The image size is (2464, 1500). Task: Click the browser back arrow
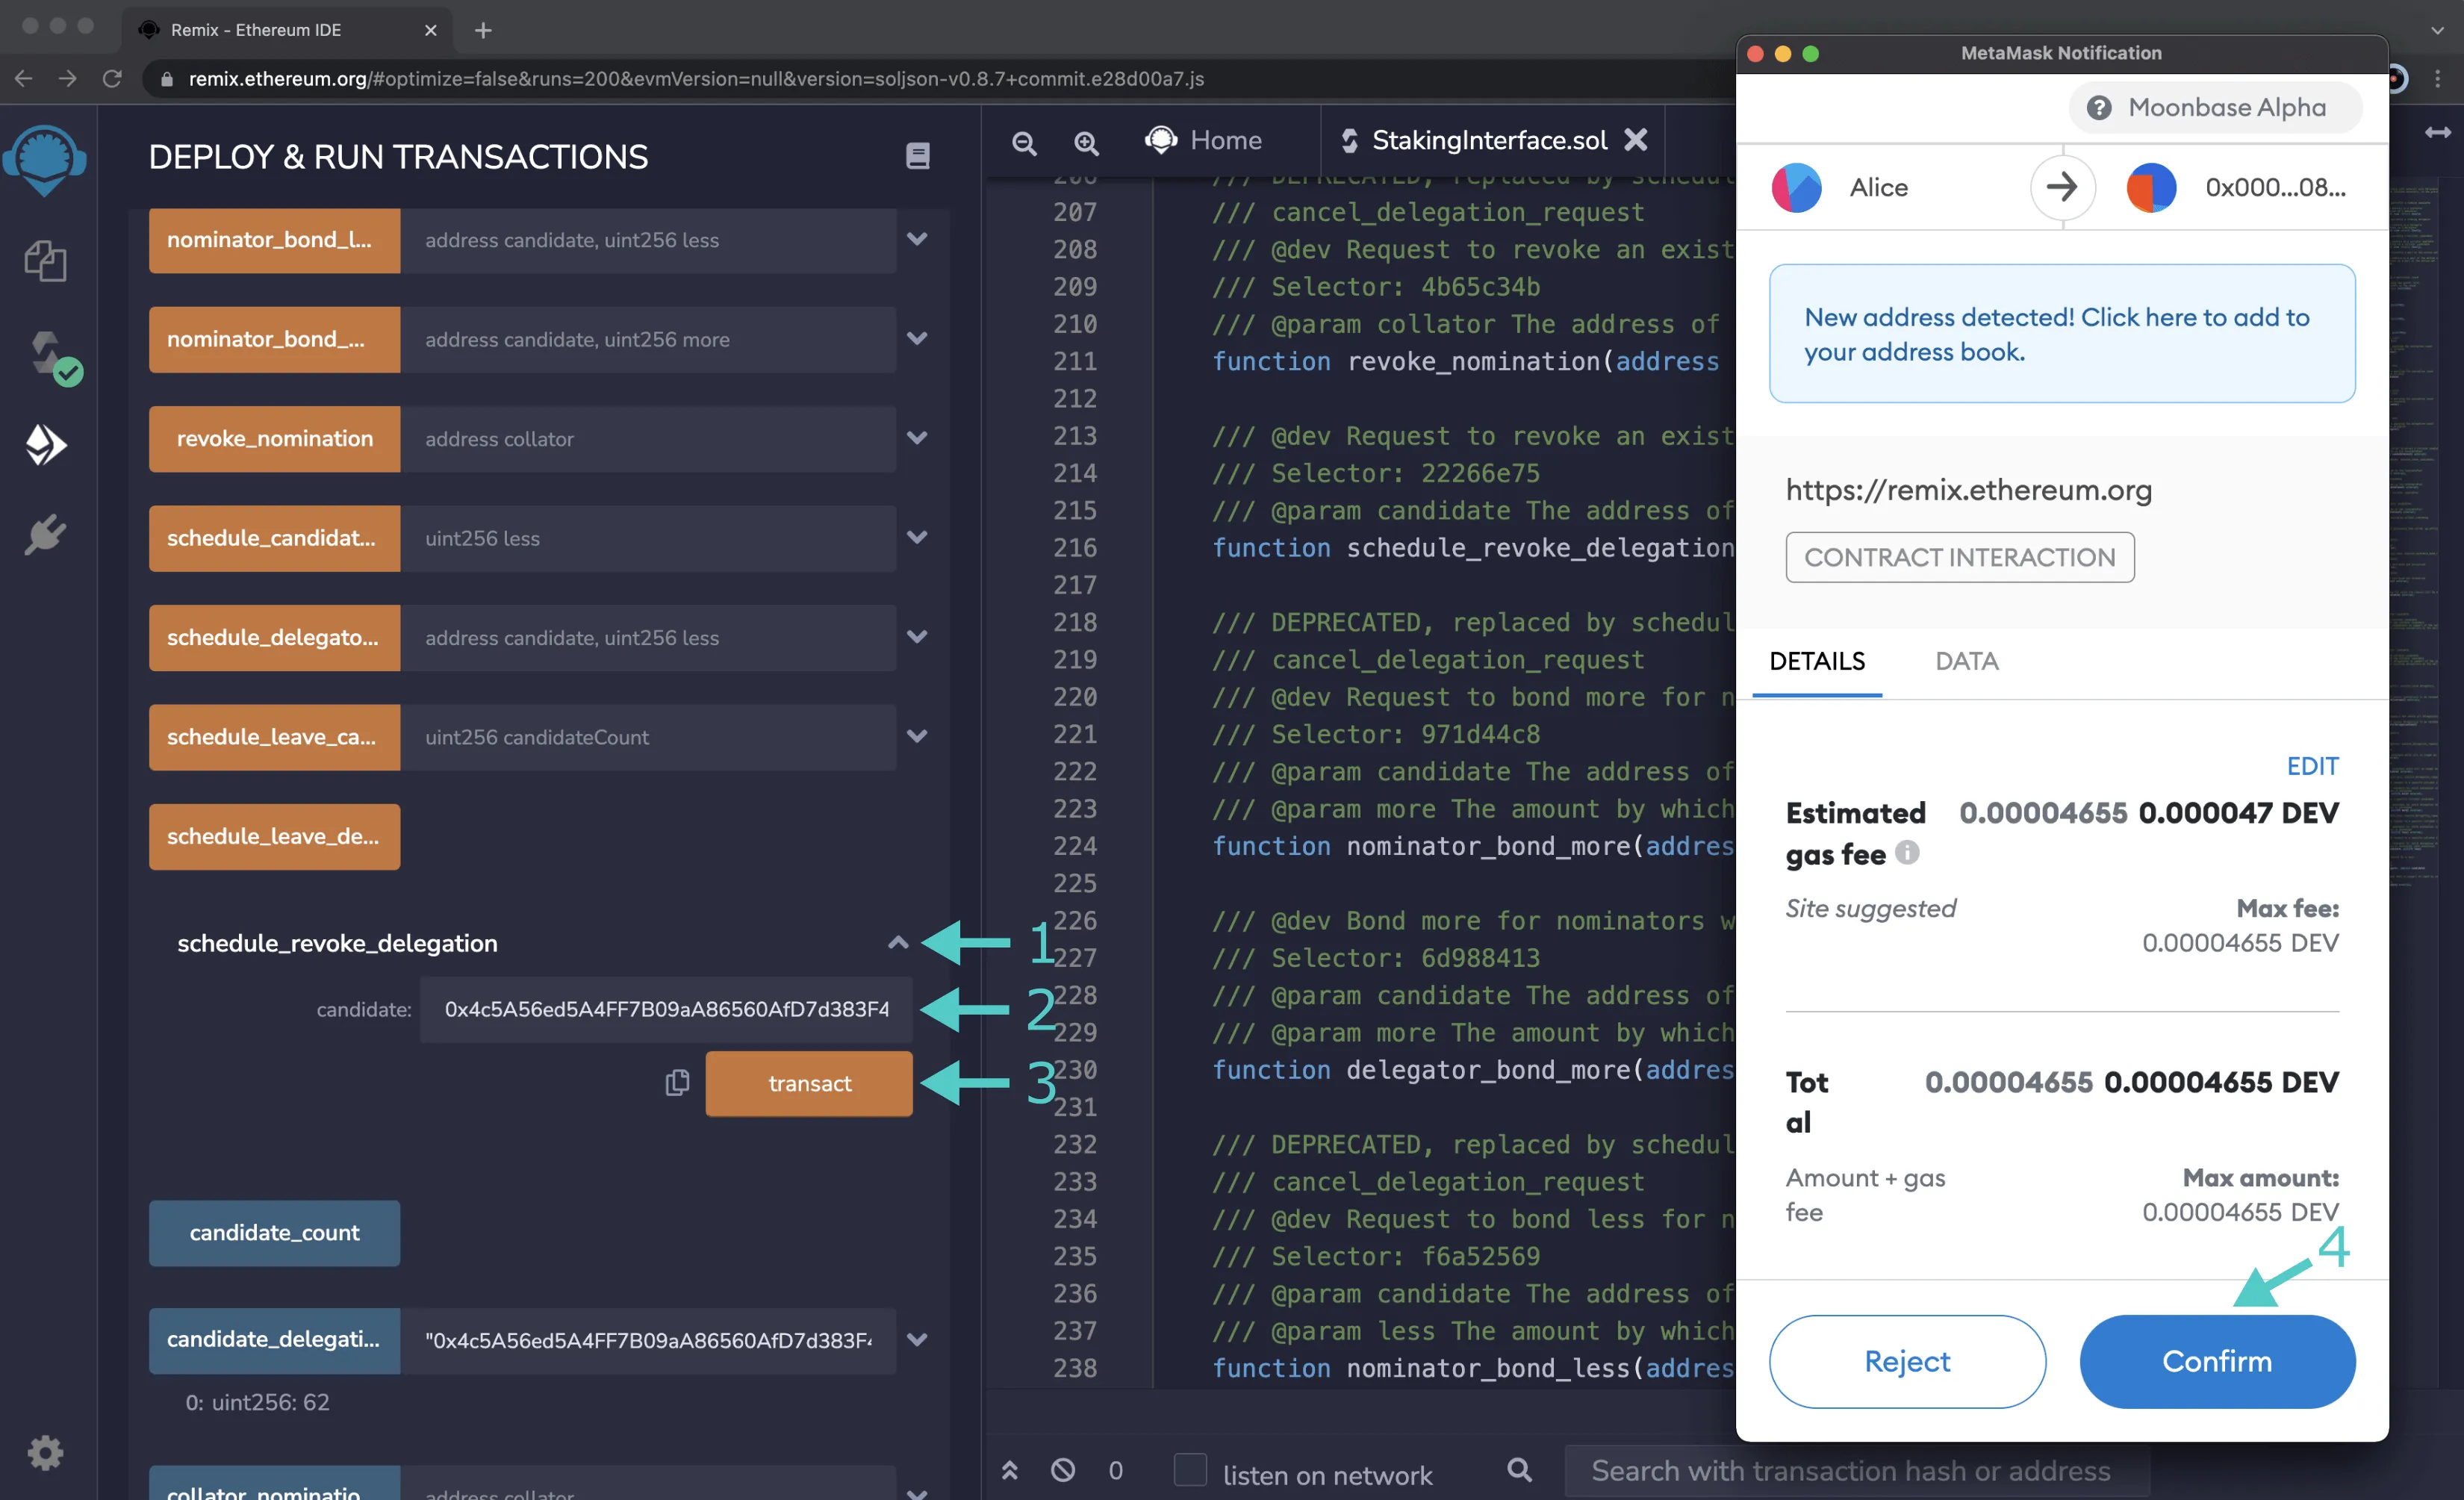(24, 78)
